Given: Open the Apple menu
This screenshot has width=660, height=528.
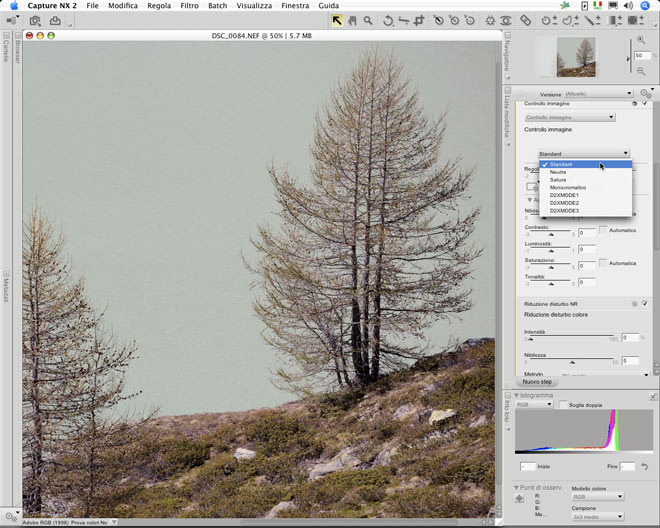Looking at the screenshot, I should pos(14,5).
